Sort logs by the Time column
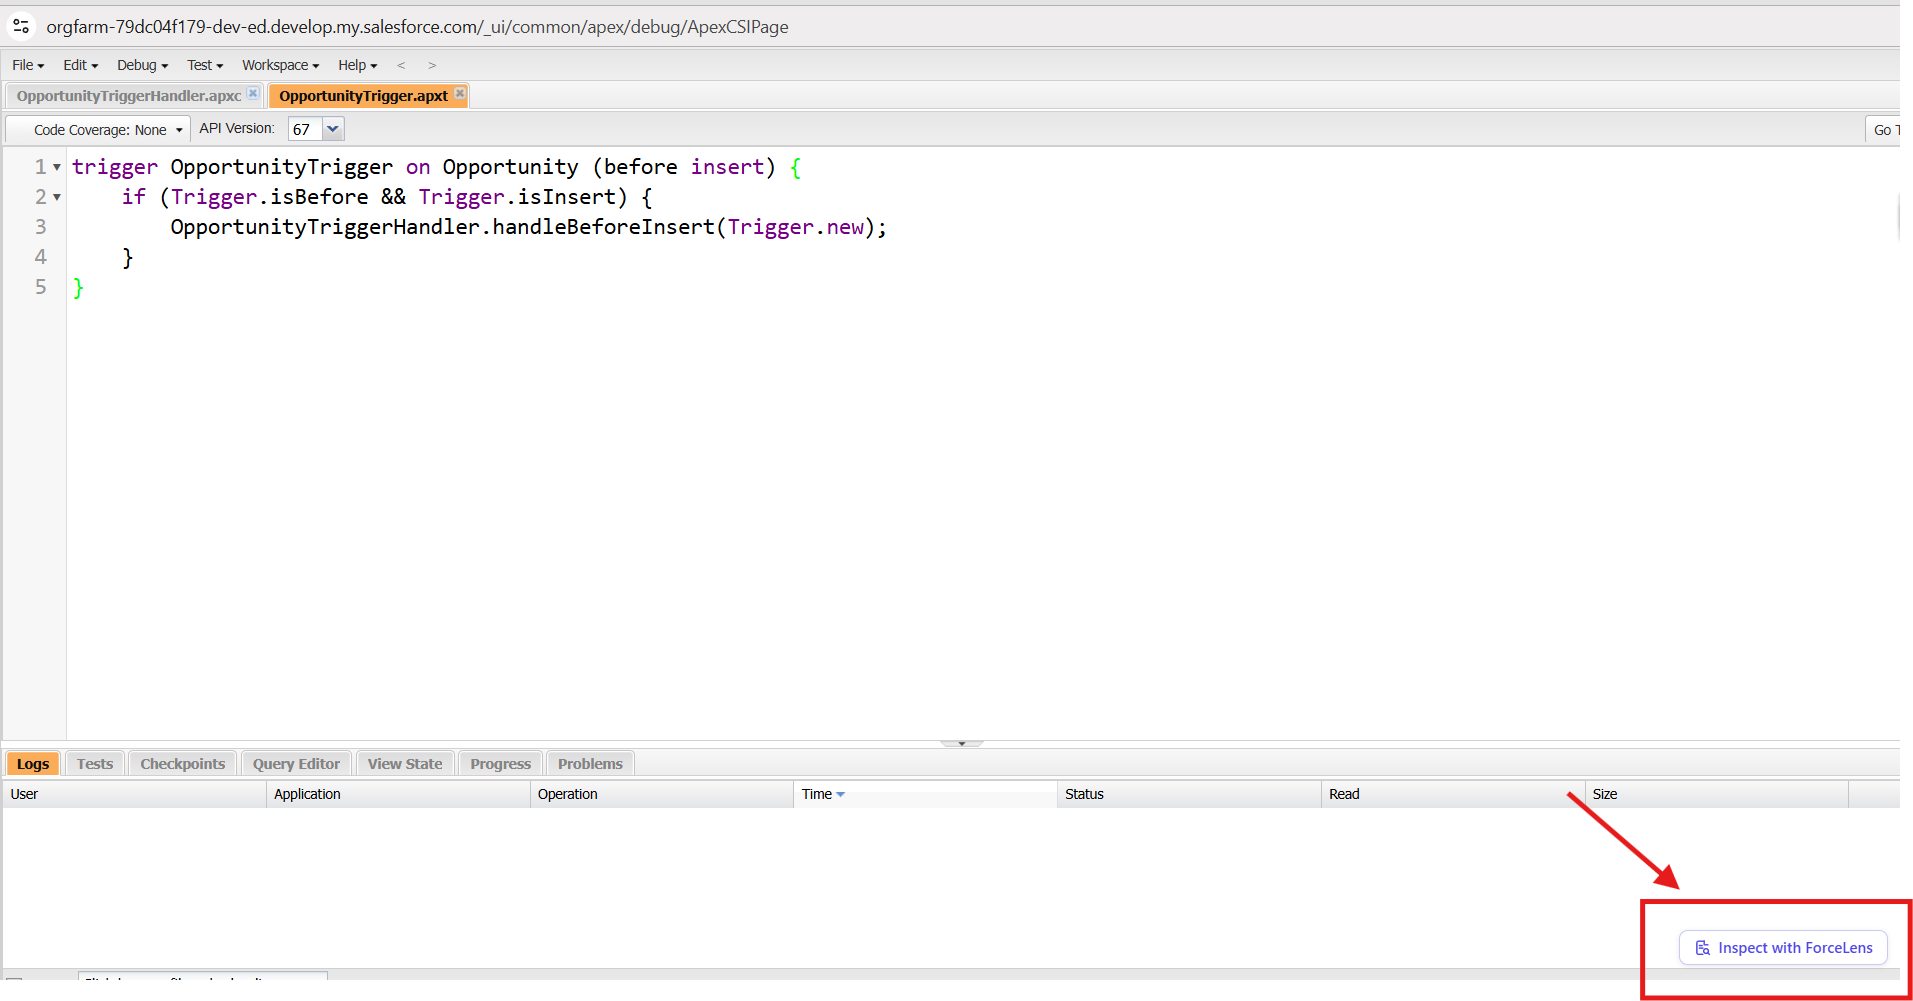The image size is (1913, 1001). [x=925, y=794]
